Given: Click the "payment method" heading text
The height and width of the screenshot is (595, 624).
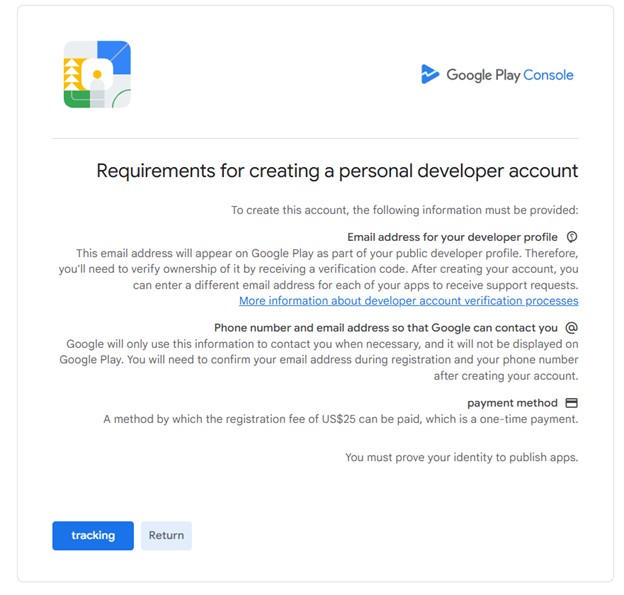Looking at the screenshot, I should pos(512,403).
